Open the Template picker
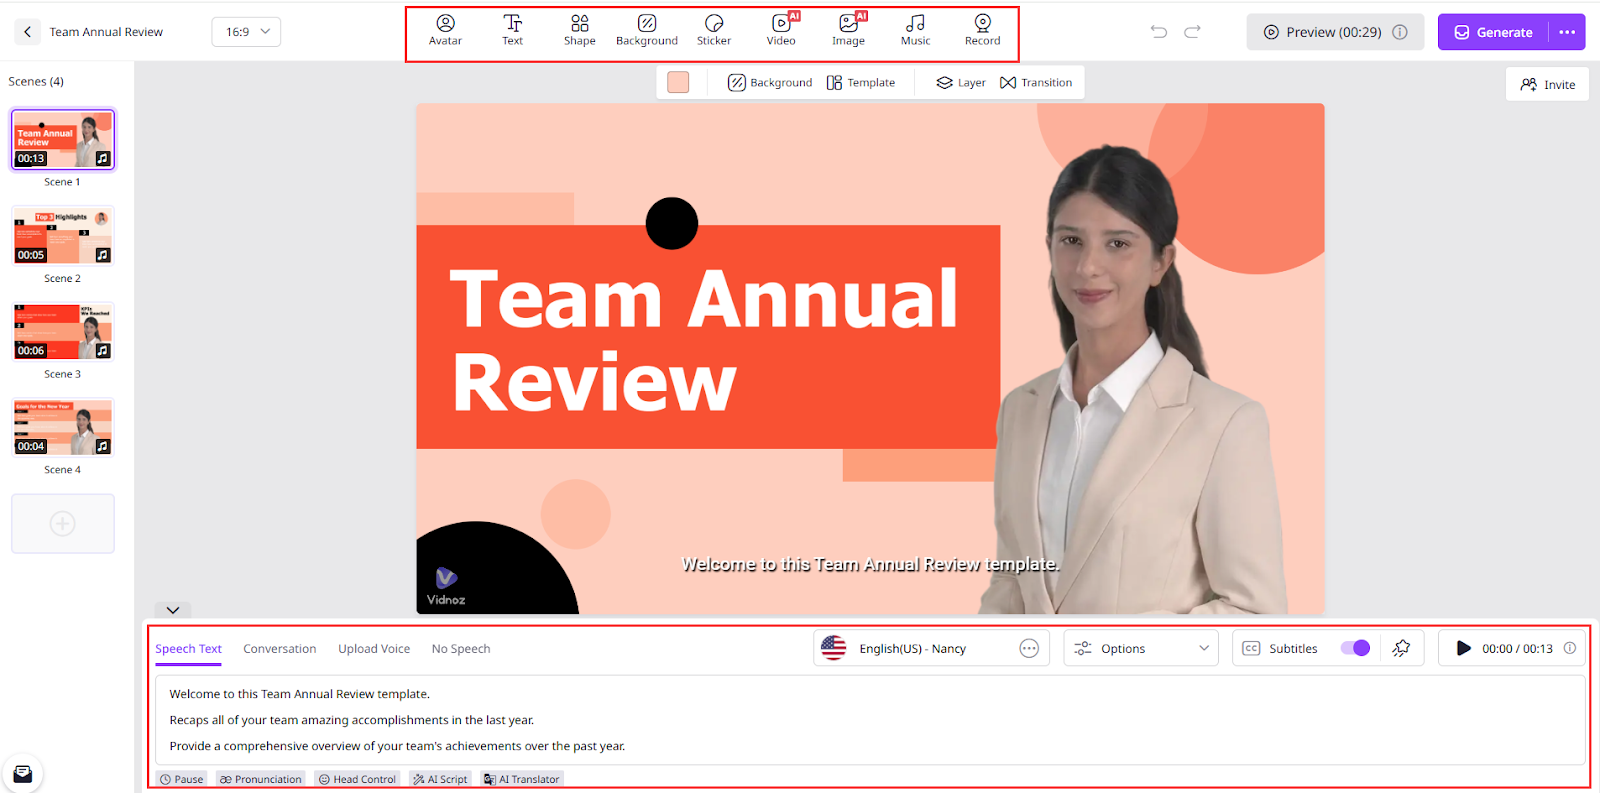Screen dimensions: 1600x793 (x=861, y=83)
